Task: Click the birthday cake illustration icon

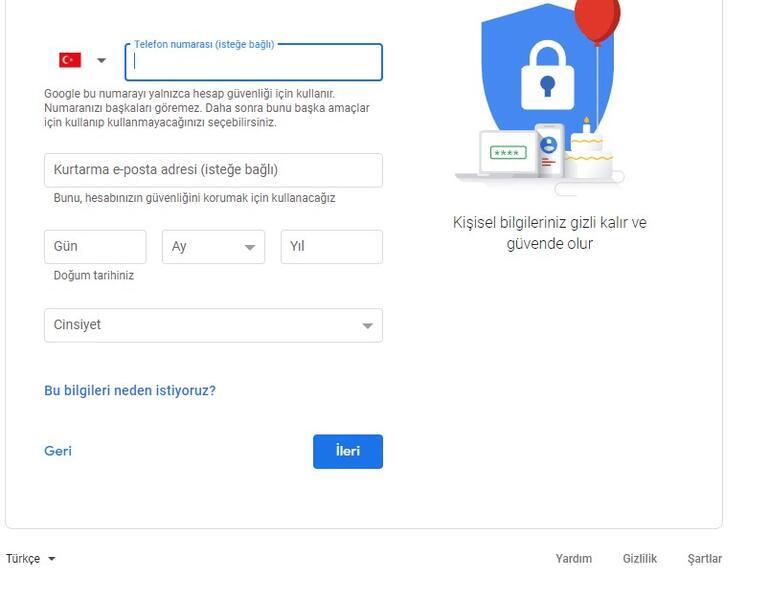Action: (587, 155)
